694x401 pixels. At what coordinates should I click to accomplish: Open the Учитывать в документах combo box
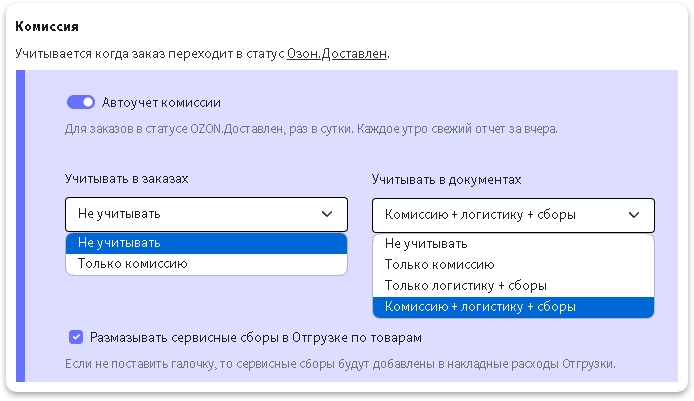[x=513, y=215]
